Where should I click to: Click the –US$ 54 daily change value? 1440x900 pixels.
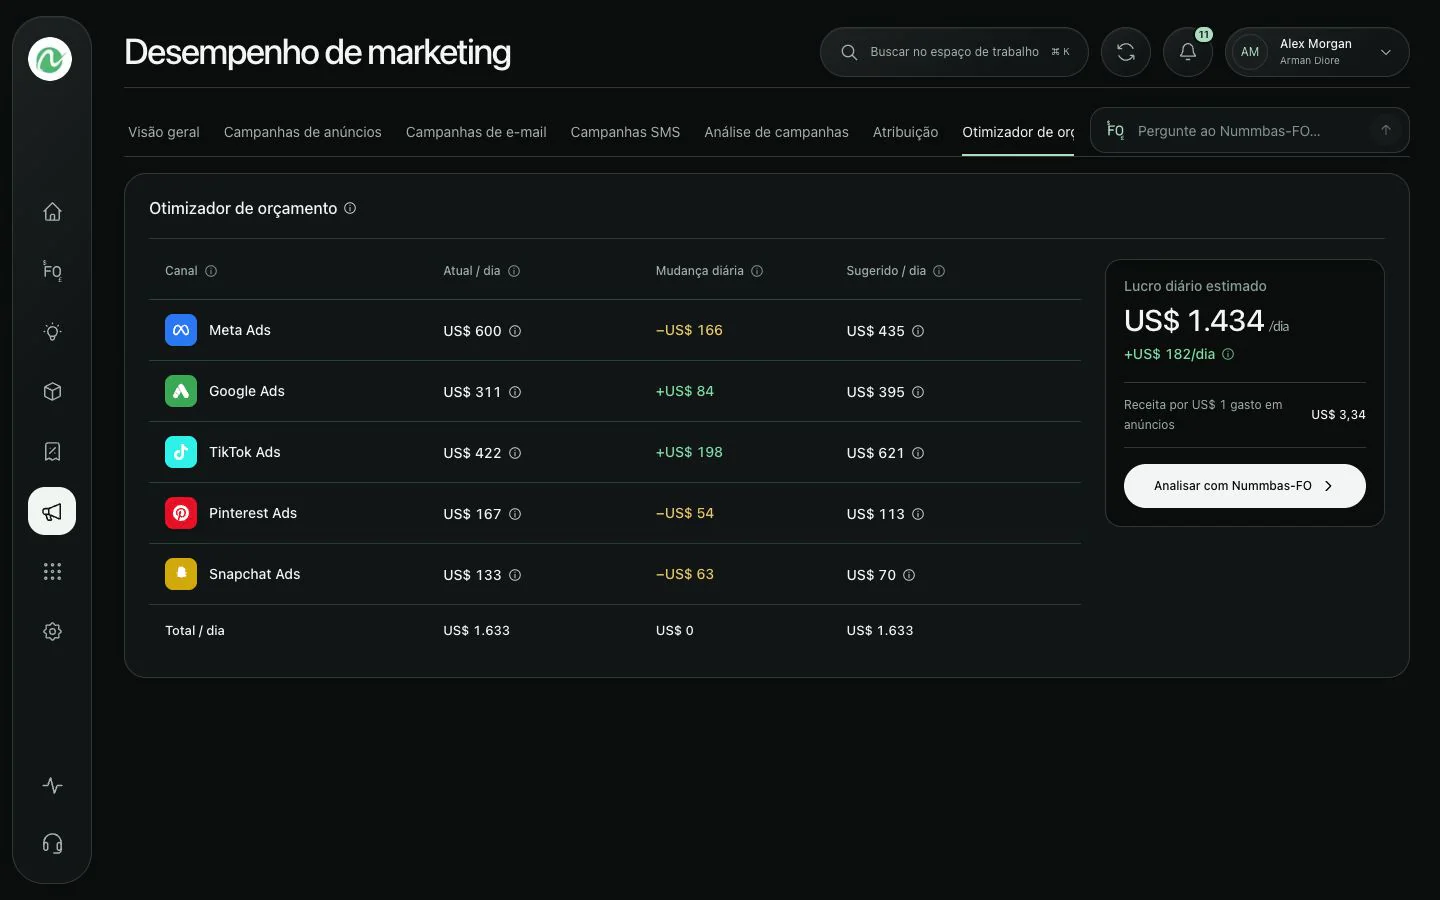pos(685,513)
